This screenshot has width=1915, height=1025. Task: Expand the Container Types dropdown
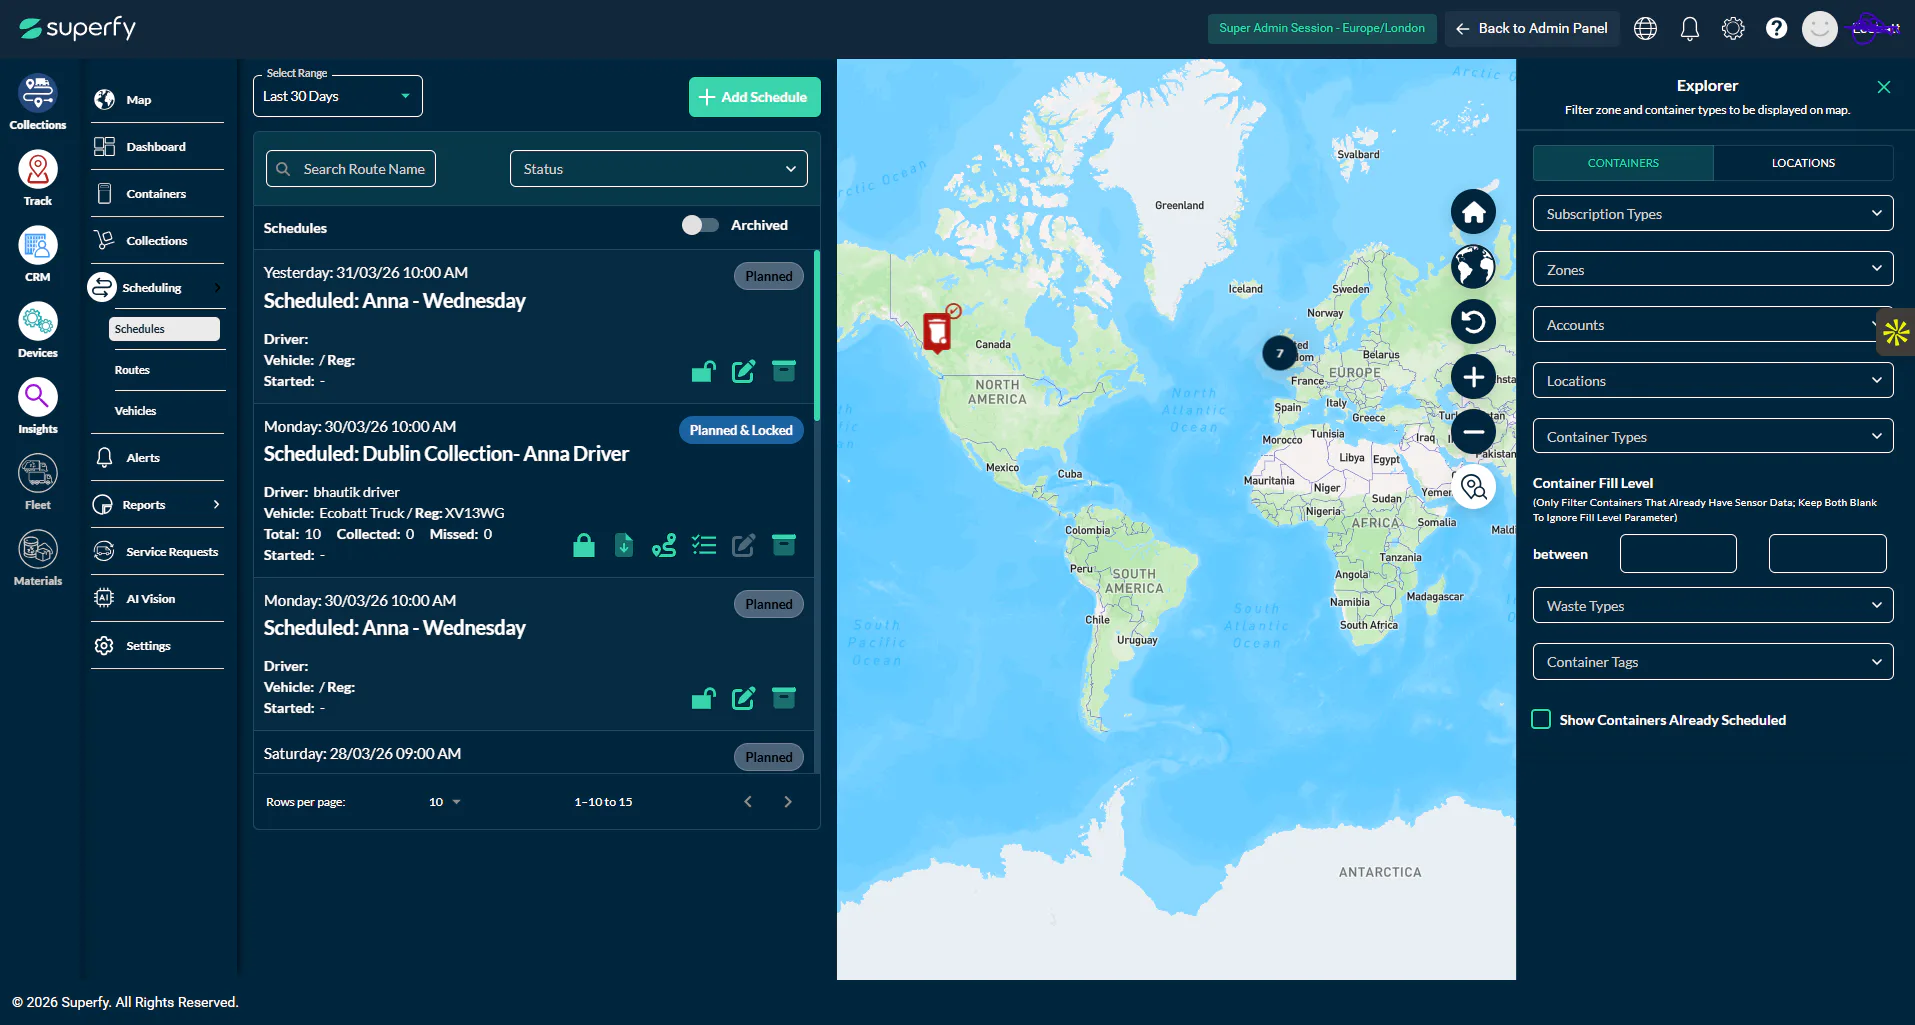tap(1713, 436)
